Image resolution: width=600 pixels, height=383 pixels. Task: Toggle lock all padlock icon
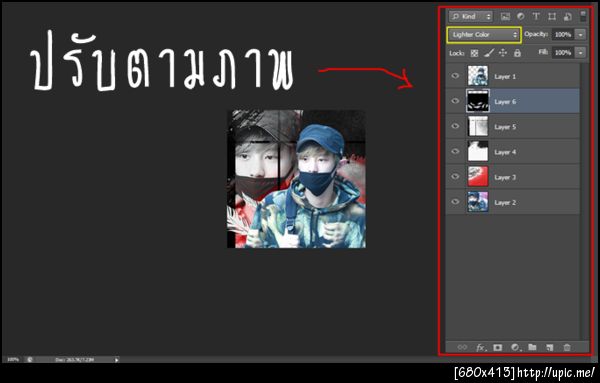coord(517,53)
